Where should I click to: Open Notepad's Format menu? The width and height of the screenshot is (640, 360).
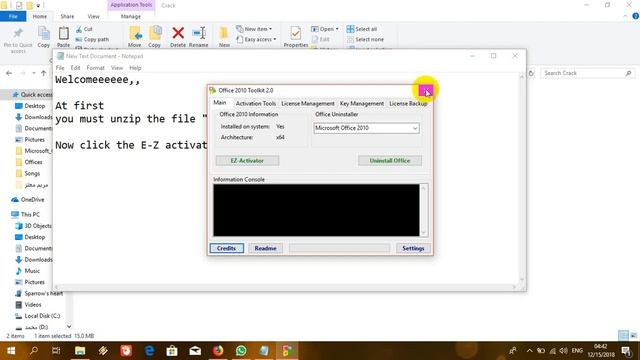pyautogui.click(x=96, y=68)
